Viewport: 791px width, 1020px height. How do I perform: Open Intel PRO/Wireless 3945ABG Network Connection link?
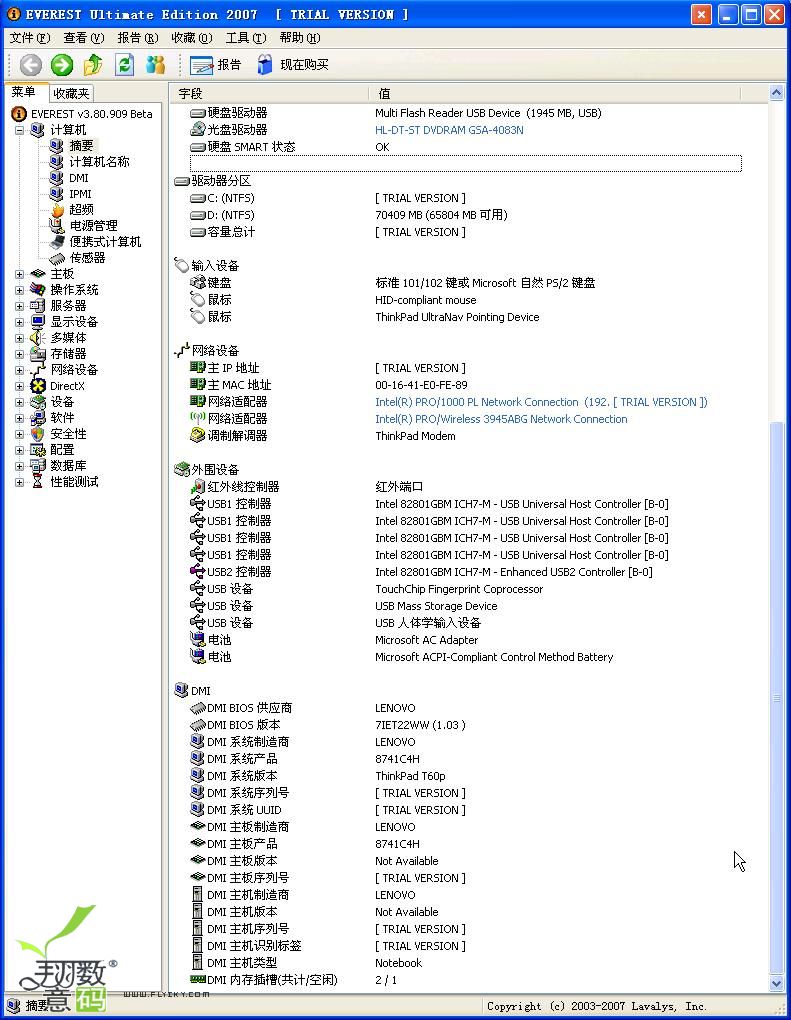tap(501, 419)
